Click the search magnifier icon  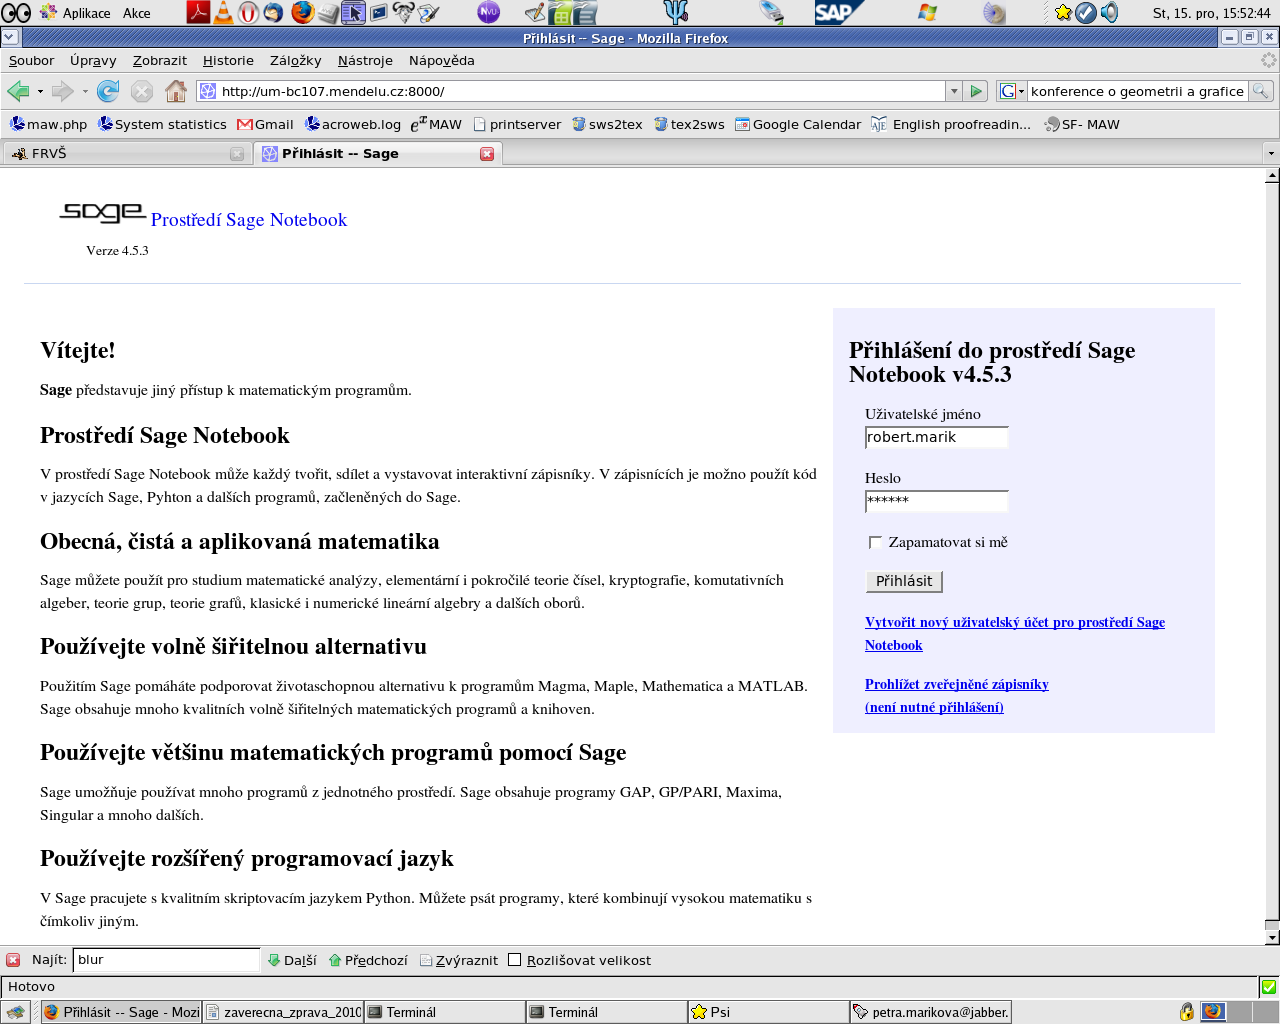[1261, 91]
